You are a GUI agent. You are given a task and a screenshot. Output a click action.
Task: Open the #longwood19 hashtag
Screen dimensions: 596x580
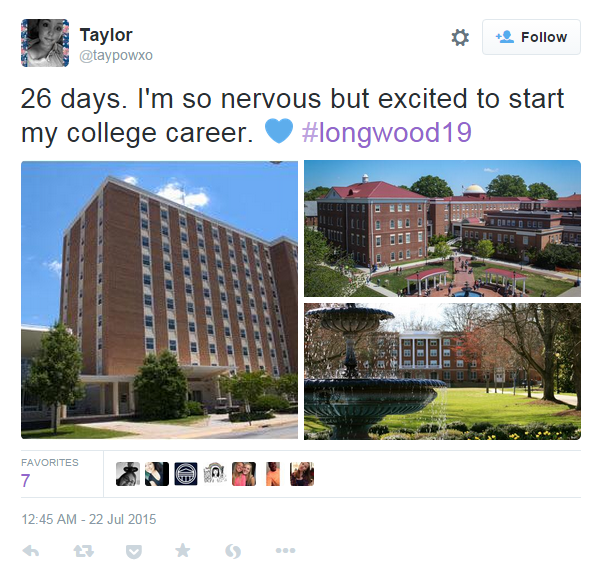(387, 133)
